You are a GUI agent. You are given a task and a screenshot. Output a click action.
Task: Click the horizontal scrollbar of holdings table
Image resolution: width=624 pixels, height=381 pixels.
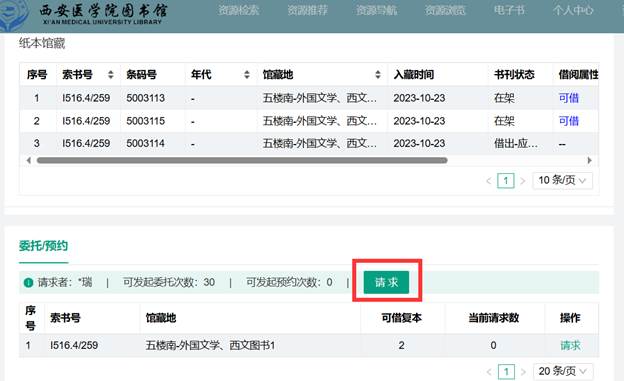242,160
